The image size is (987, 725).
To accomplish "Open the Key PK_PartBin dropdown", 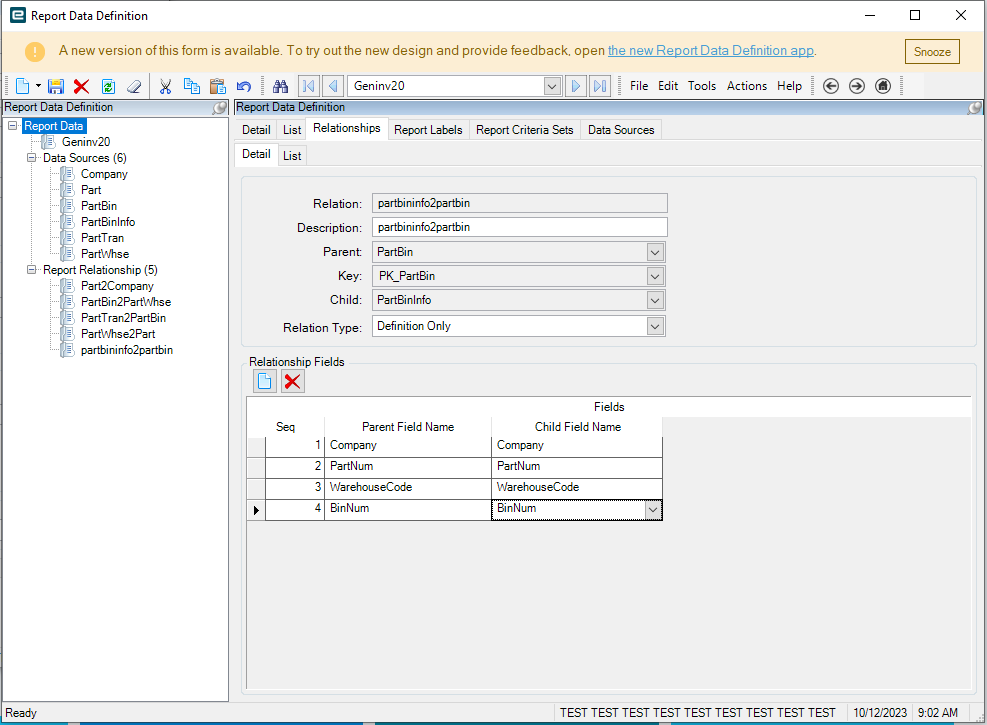I will 655,276.
